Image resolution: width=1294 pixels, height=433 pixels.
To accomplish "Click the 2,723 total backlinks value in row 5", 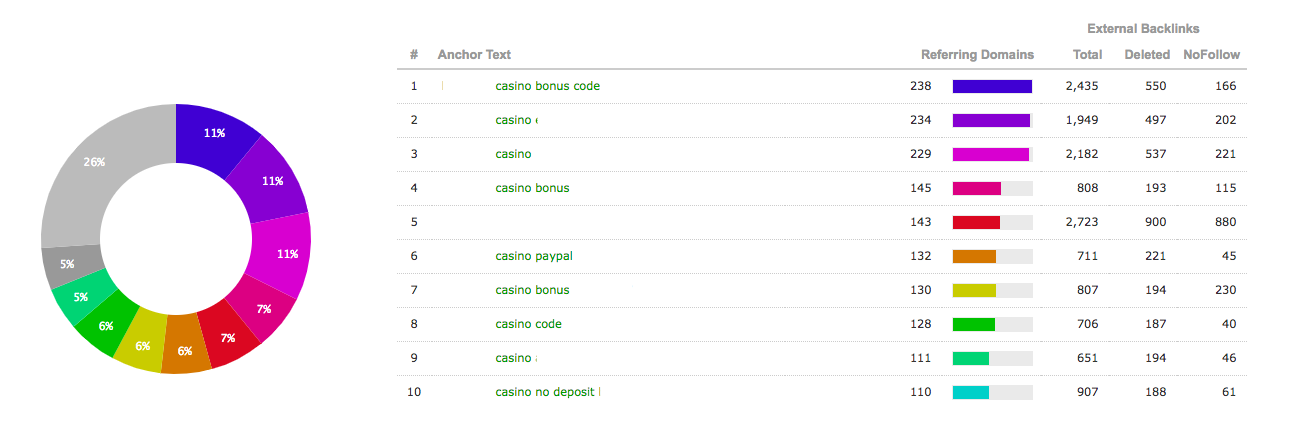I will (x=1081, y=222).
